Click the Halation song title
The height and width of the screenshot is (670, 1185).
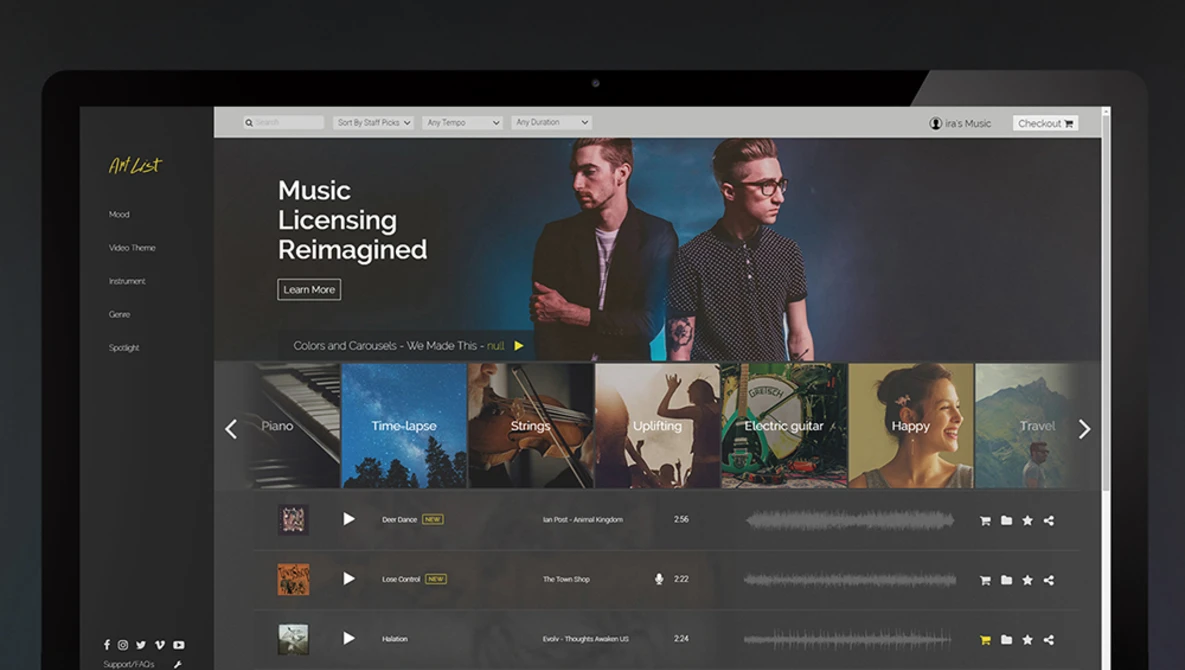(394, 639)
